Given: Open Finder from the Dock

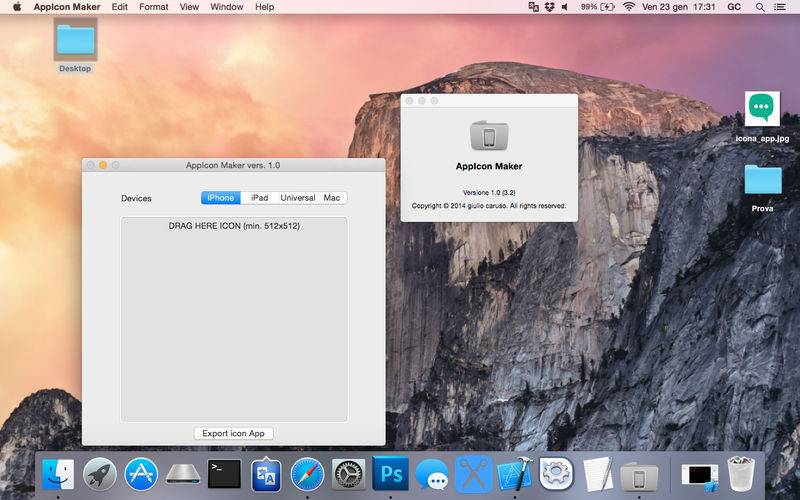Looking at the screenshot, I should [58, 474].
